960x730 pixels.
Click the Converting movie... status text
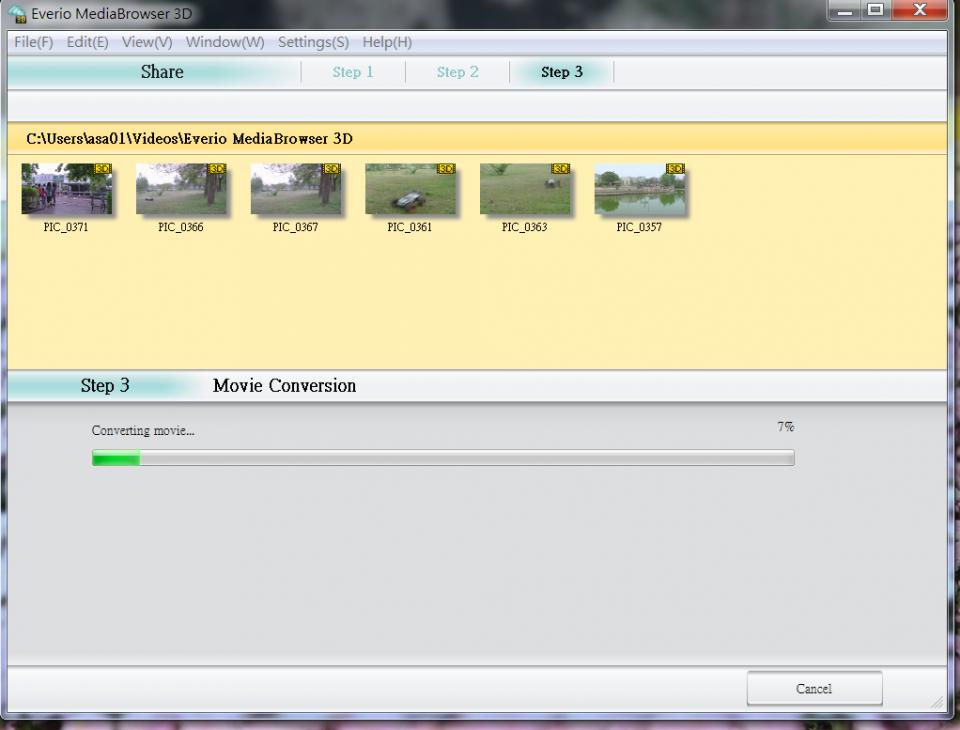tap(143, 431)
